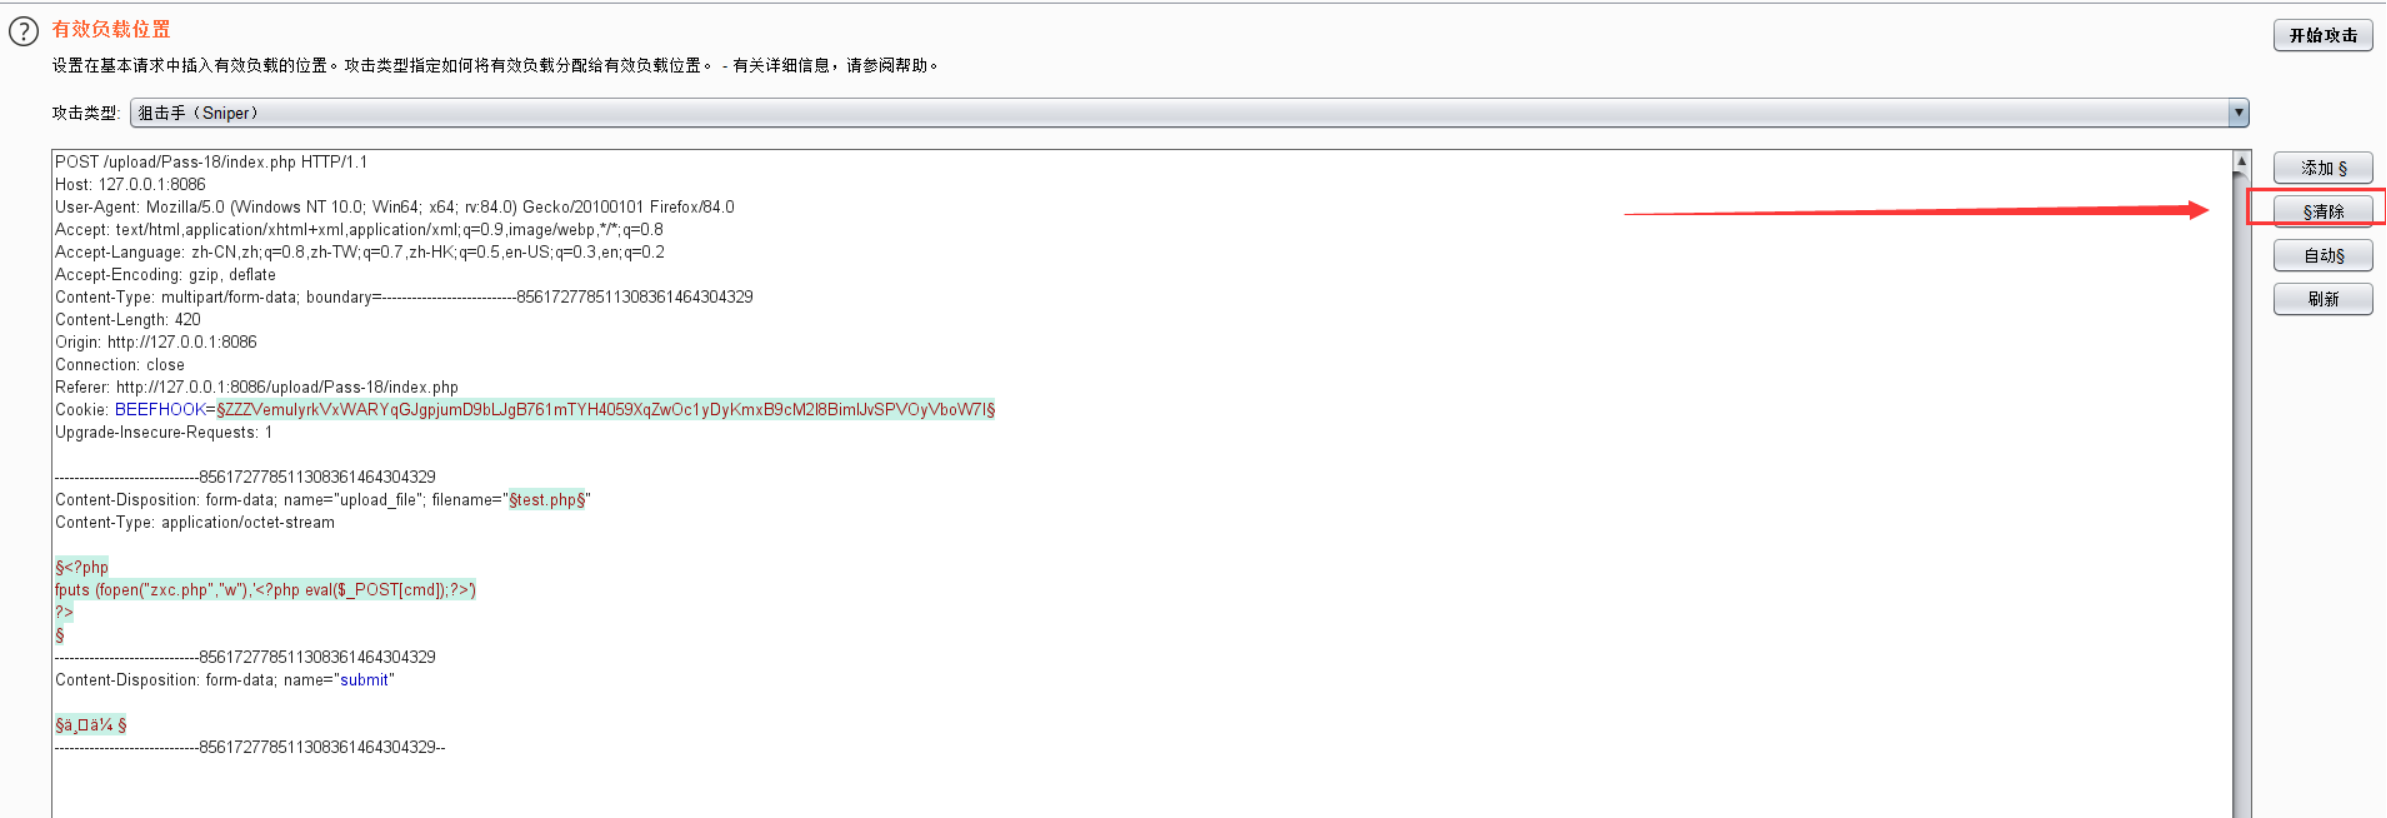The image size is (2387, 818).
Task: Click the 添加 § add marker button
Action: point(2323,168)
